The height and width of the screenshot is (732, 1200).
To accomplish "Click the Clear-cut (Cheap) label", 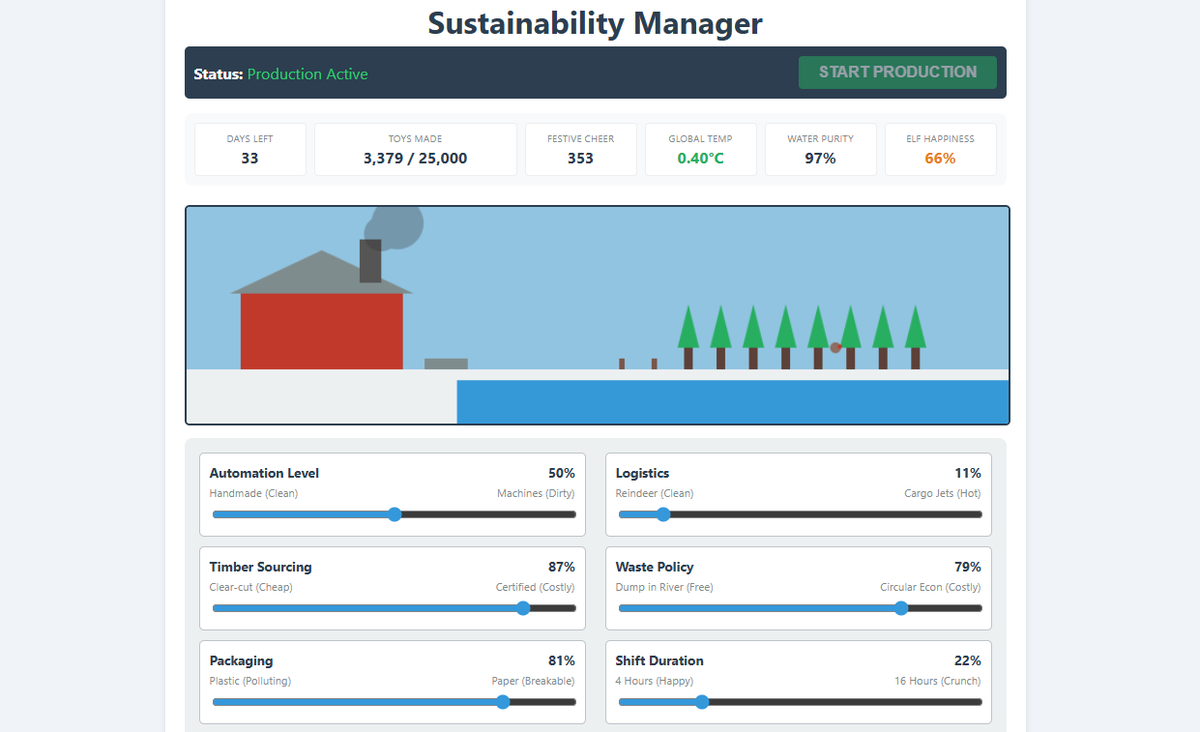I will [x=251, y=588].
